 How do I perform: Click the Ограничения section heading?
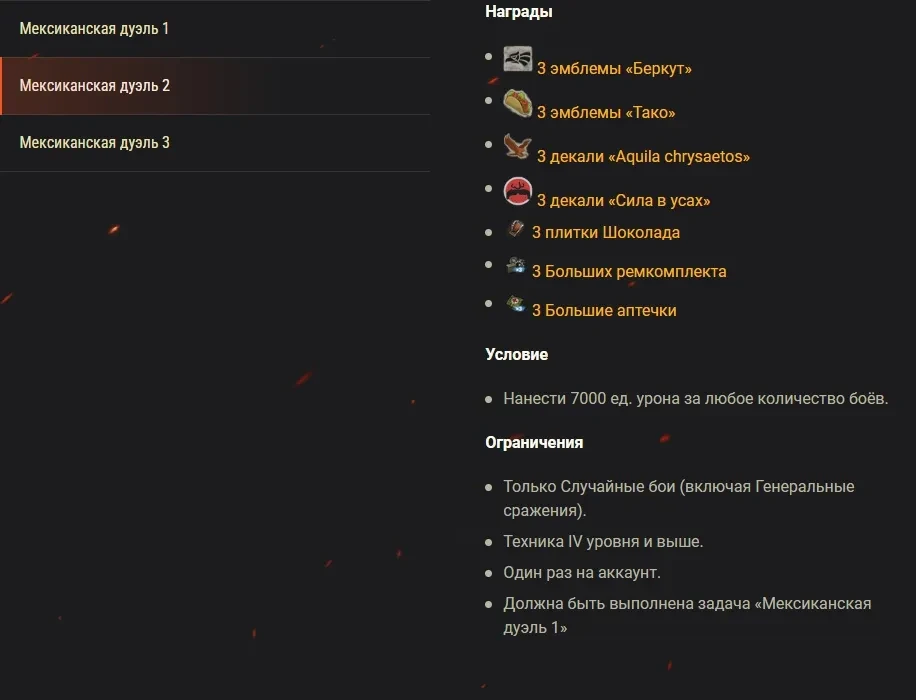click(x=534, y=442)
